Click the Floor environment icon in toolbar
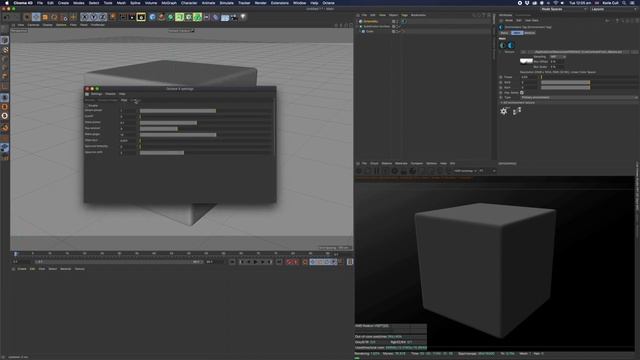 225,17
